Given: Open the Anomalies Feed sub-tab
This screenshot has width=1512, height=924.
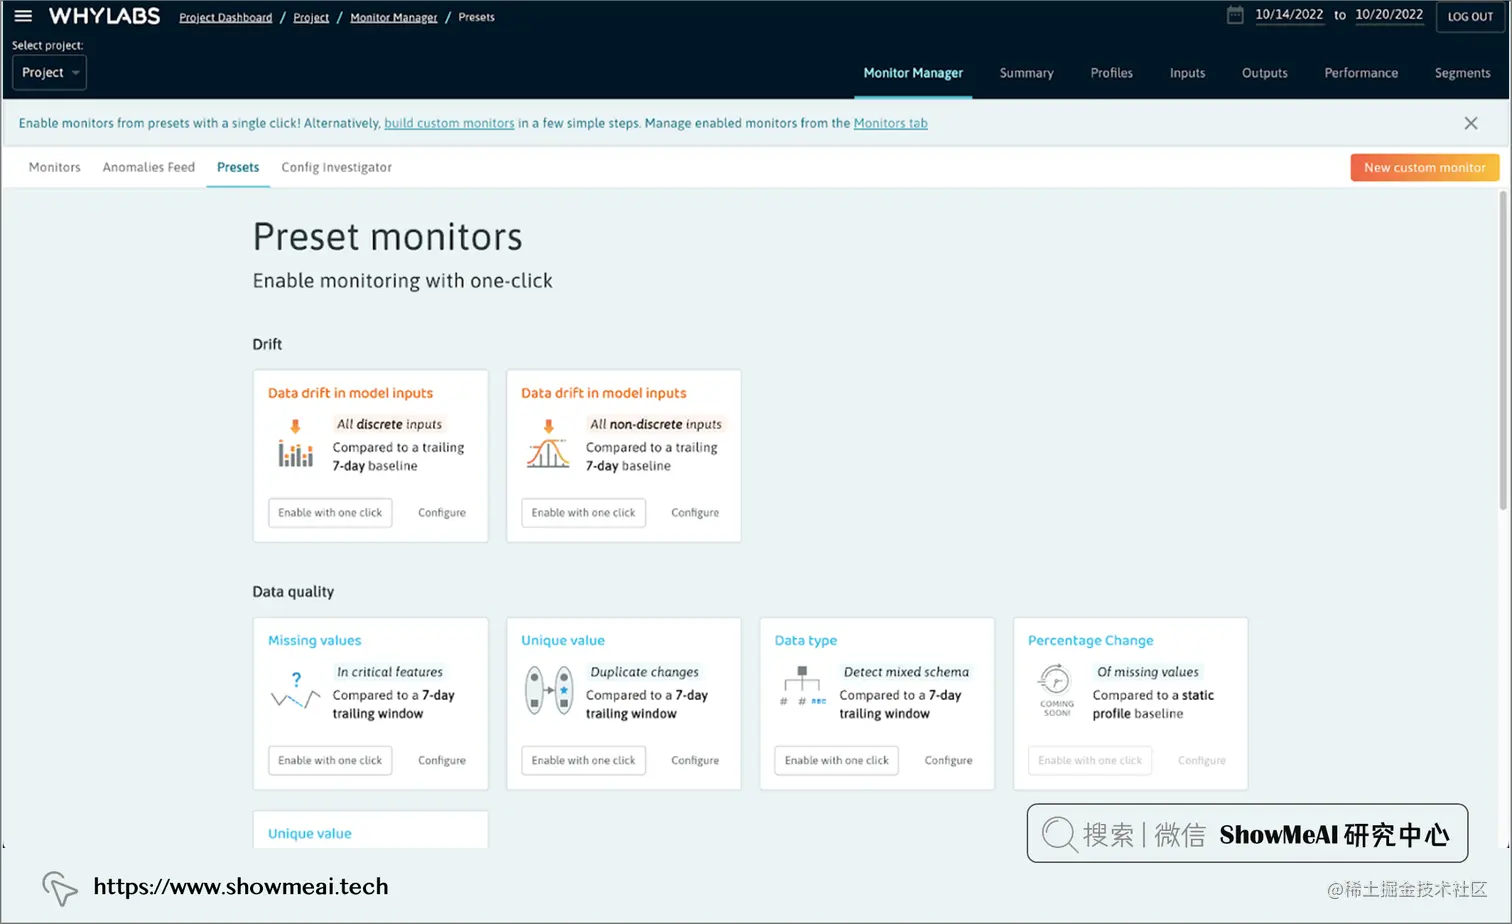Looking at the screenshot, I should click(148, 167).
